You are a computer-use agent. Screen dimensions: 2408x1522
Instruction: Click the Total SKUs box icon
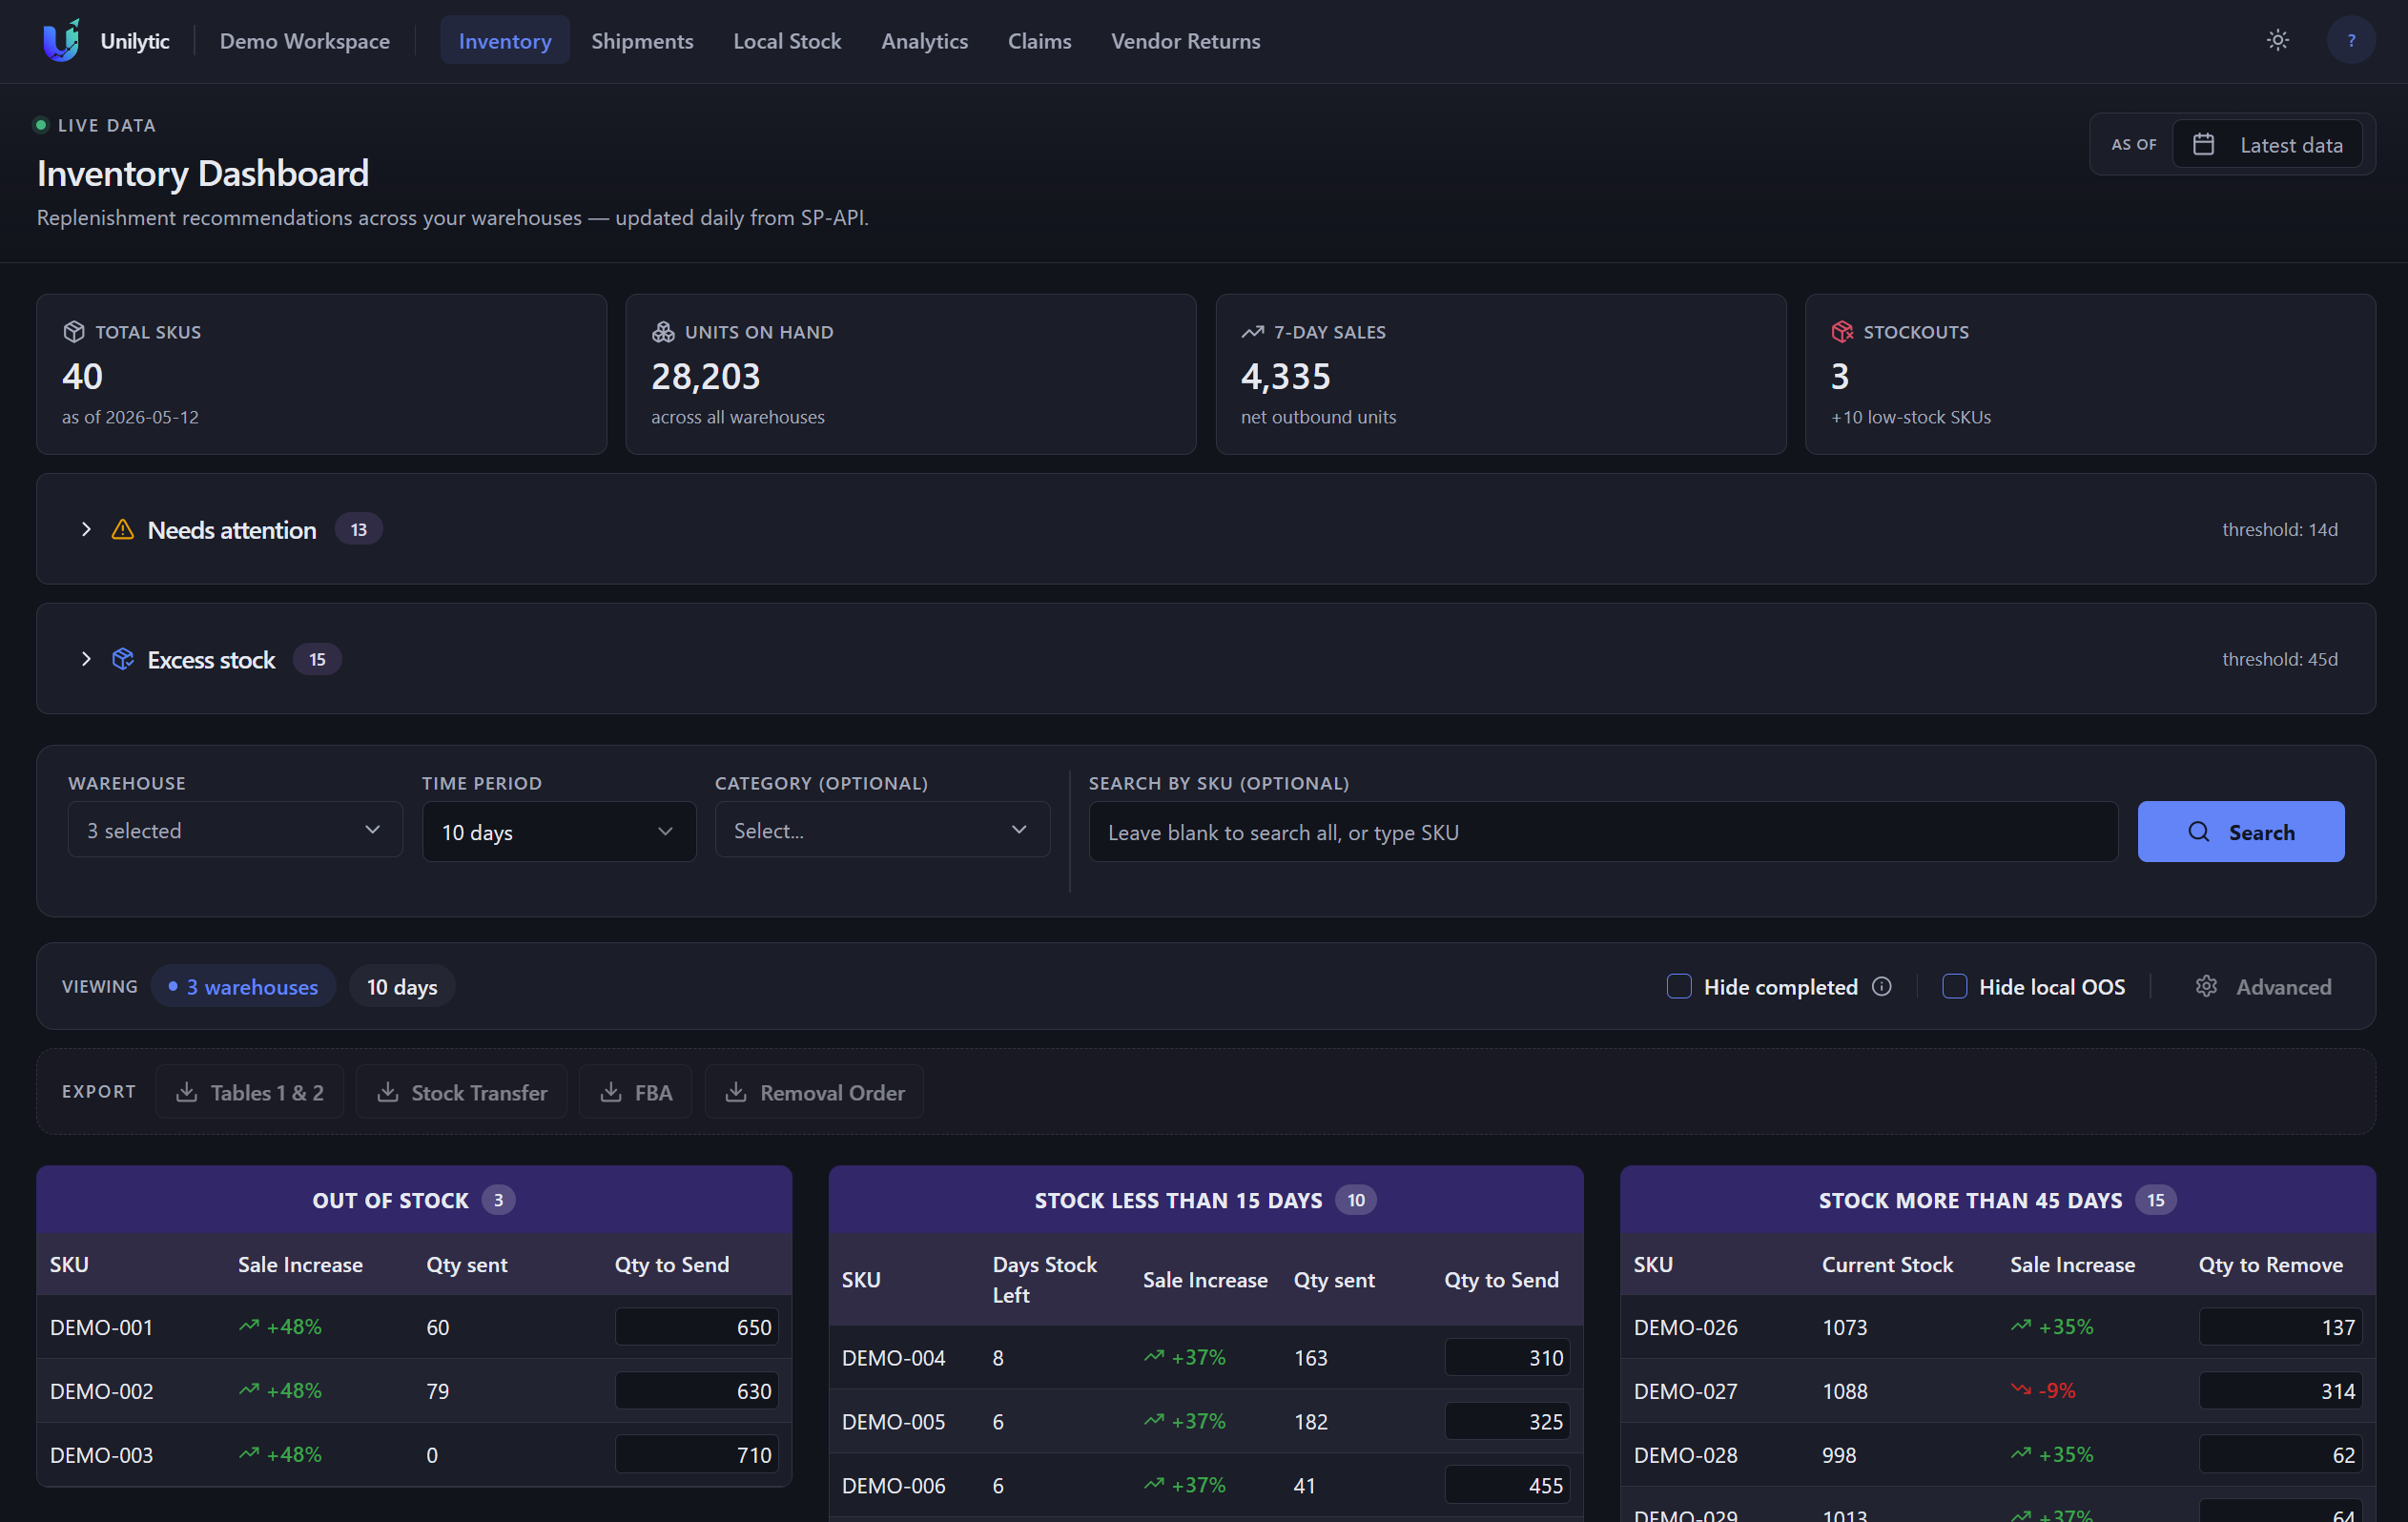coord(73,331)
